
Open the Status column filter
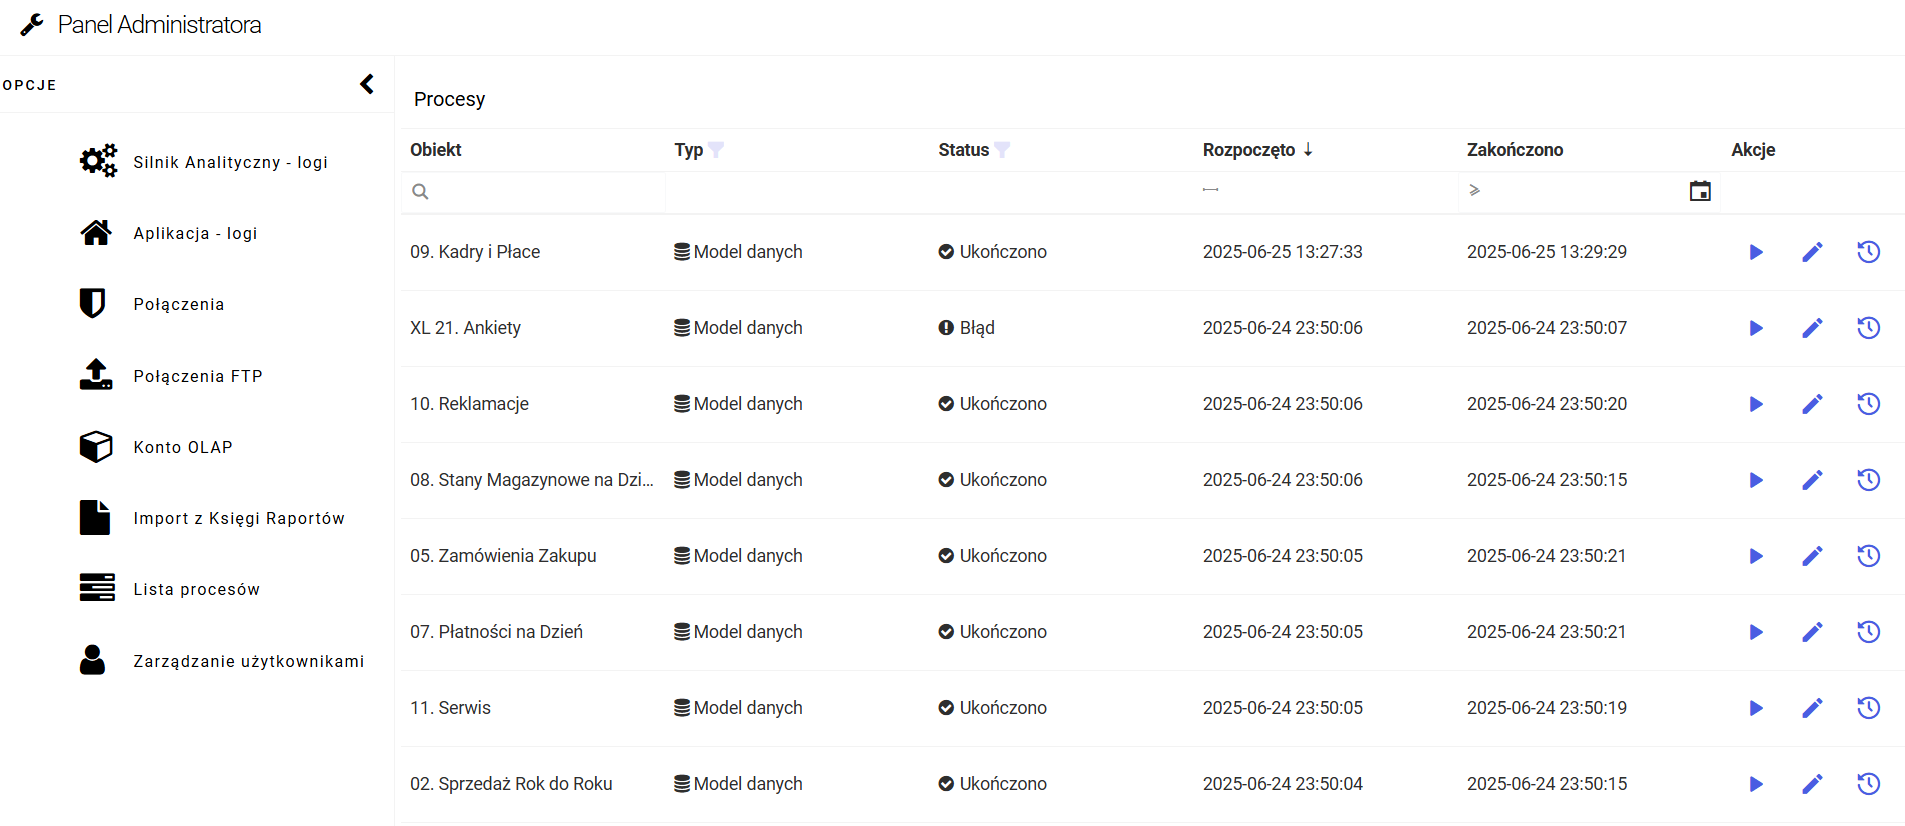(x=1002, y=150)
